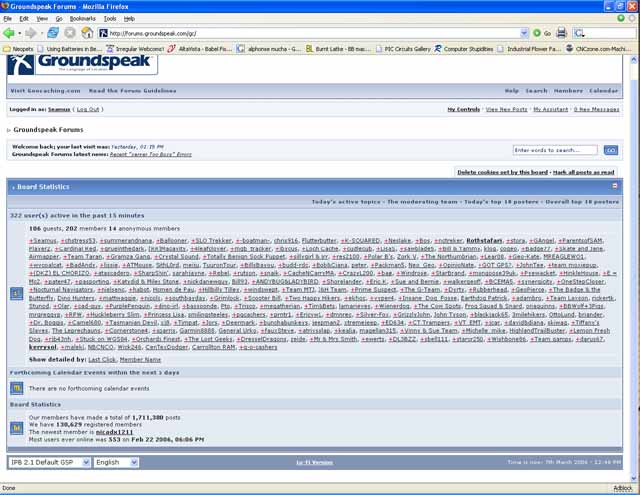This screenshot has width=640, height=495.
Task: Sort the active users by Last Click
Action: (x=102, y=360)
